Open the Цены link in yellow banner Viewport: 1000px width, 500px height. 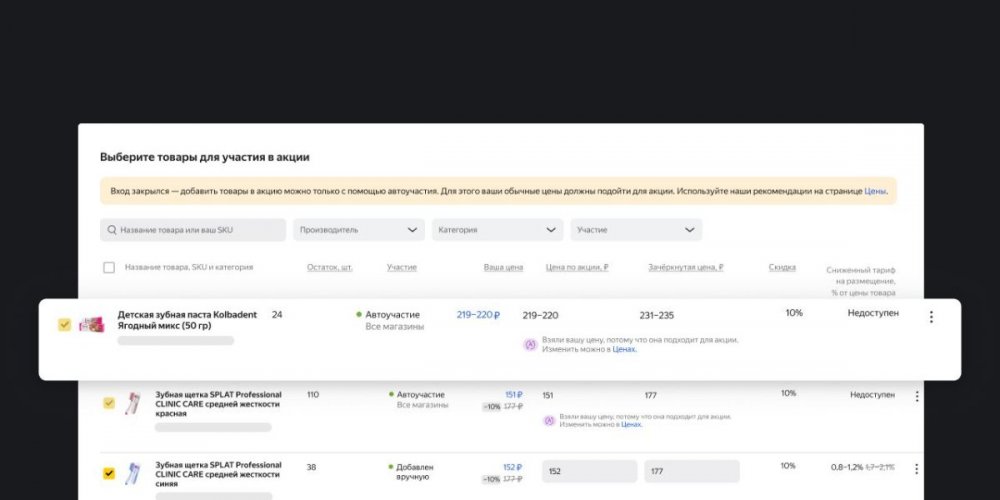(874, 191)
